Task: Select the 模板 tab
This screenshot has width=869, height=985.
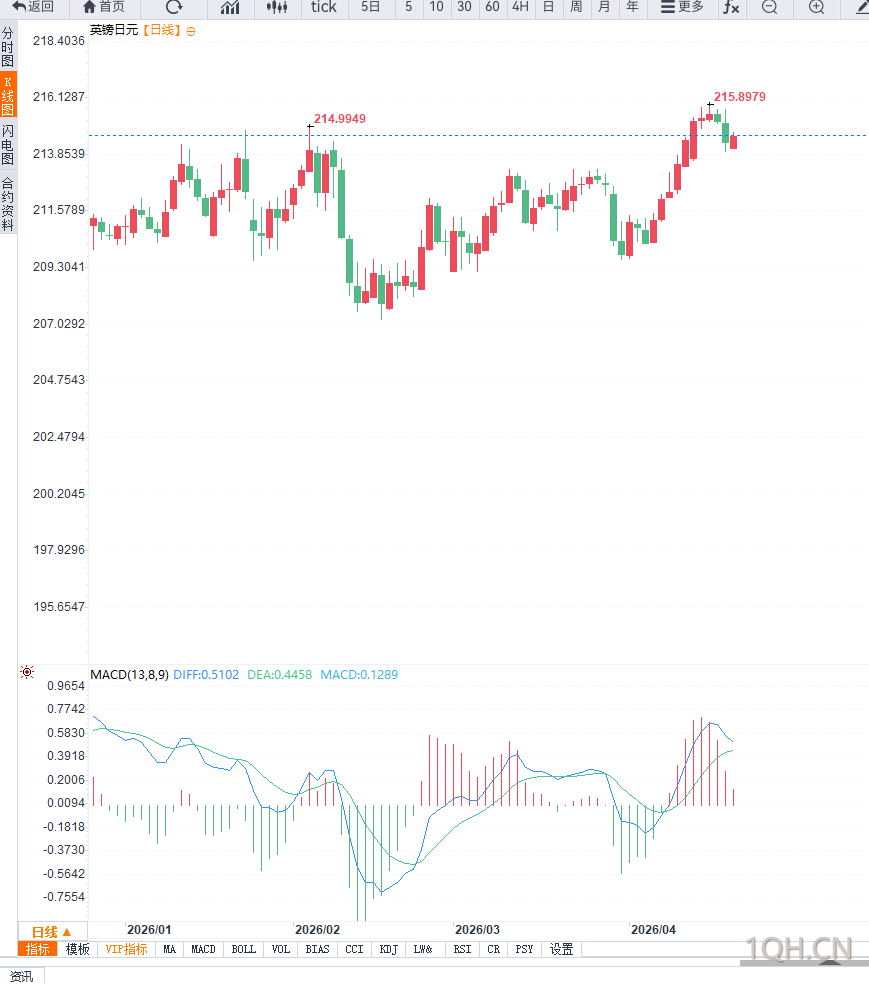Action: point(78,950)
